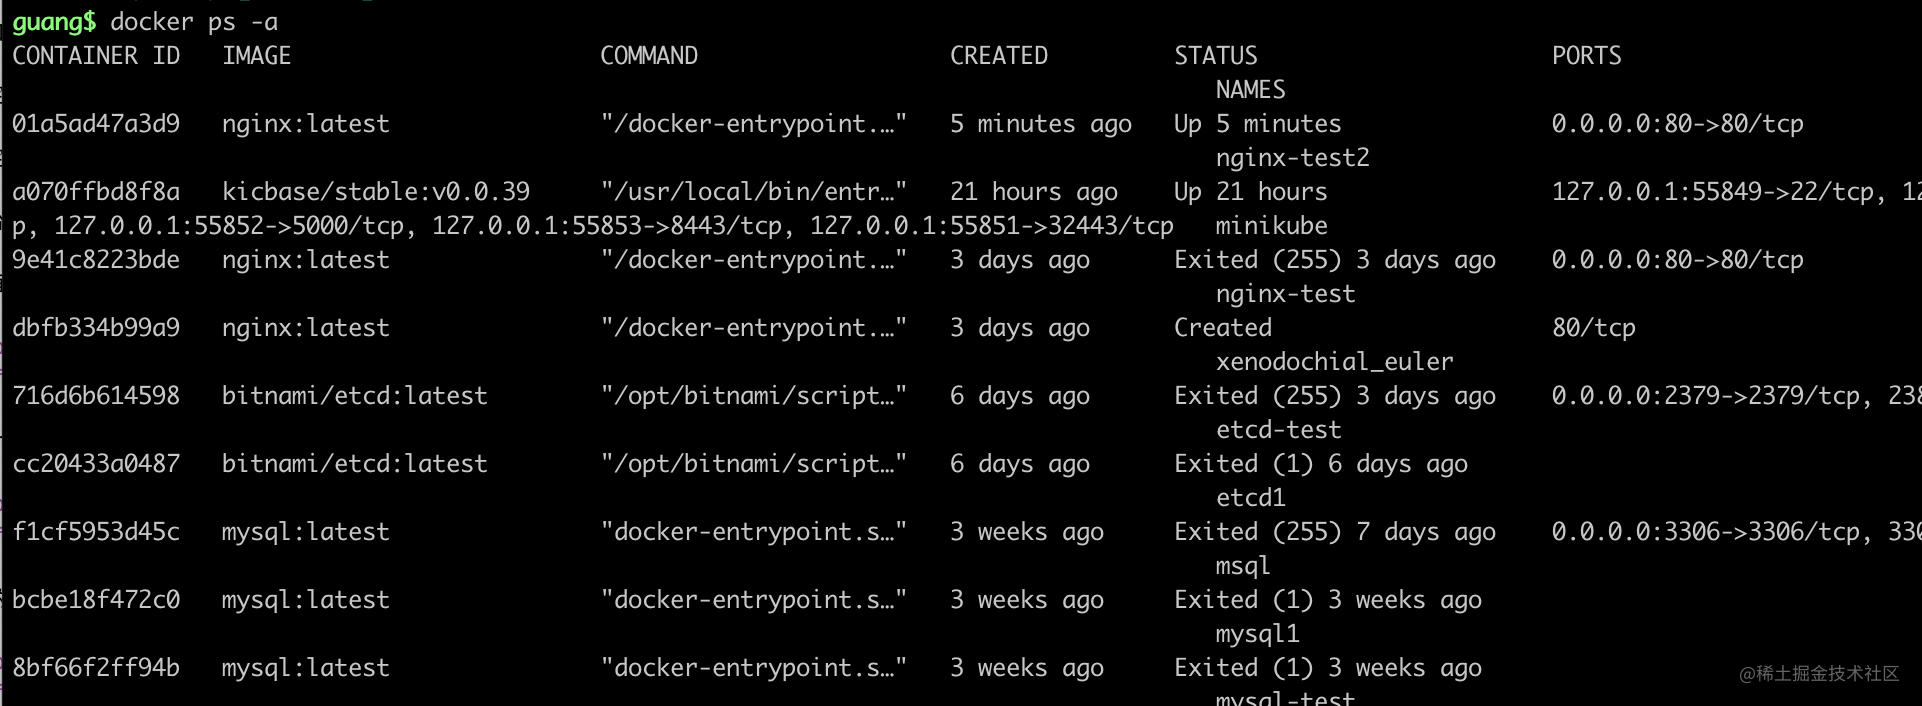1922x706 pixels.
Task: Click the container ID bcbe18f472c0
Action: click(96, 600)
